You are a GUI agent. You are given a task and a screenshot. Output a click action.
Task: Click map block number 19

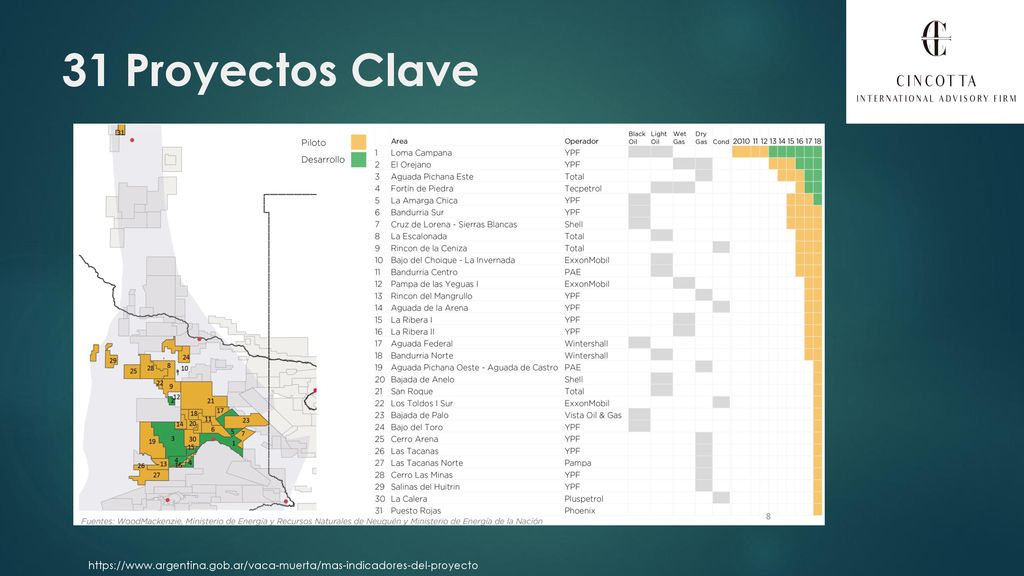click(x=152, y=441)
